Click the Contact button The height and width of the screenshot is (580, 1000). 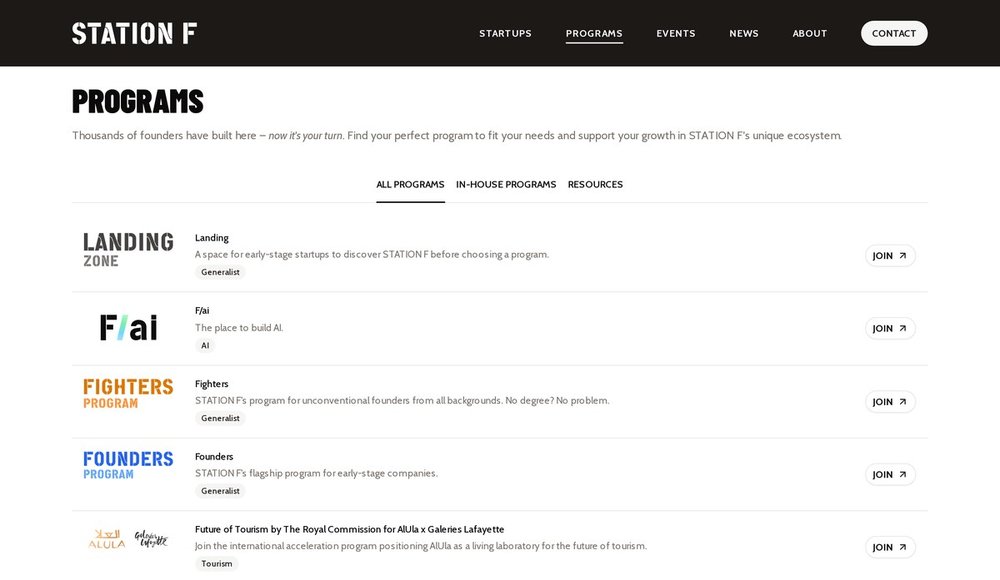[x=894, y=33]
